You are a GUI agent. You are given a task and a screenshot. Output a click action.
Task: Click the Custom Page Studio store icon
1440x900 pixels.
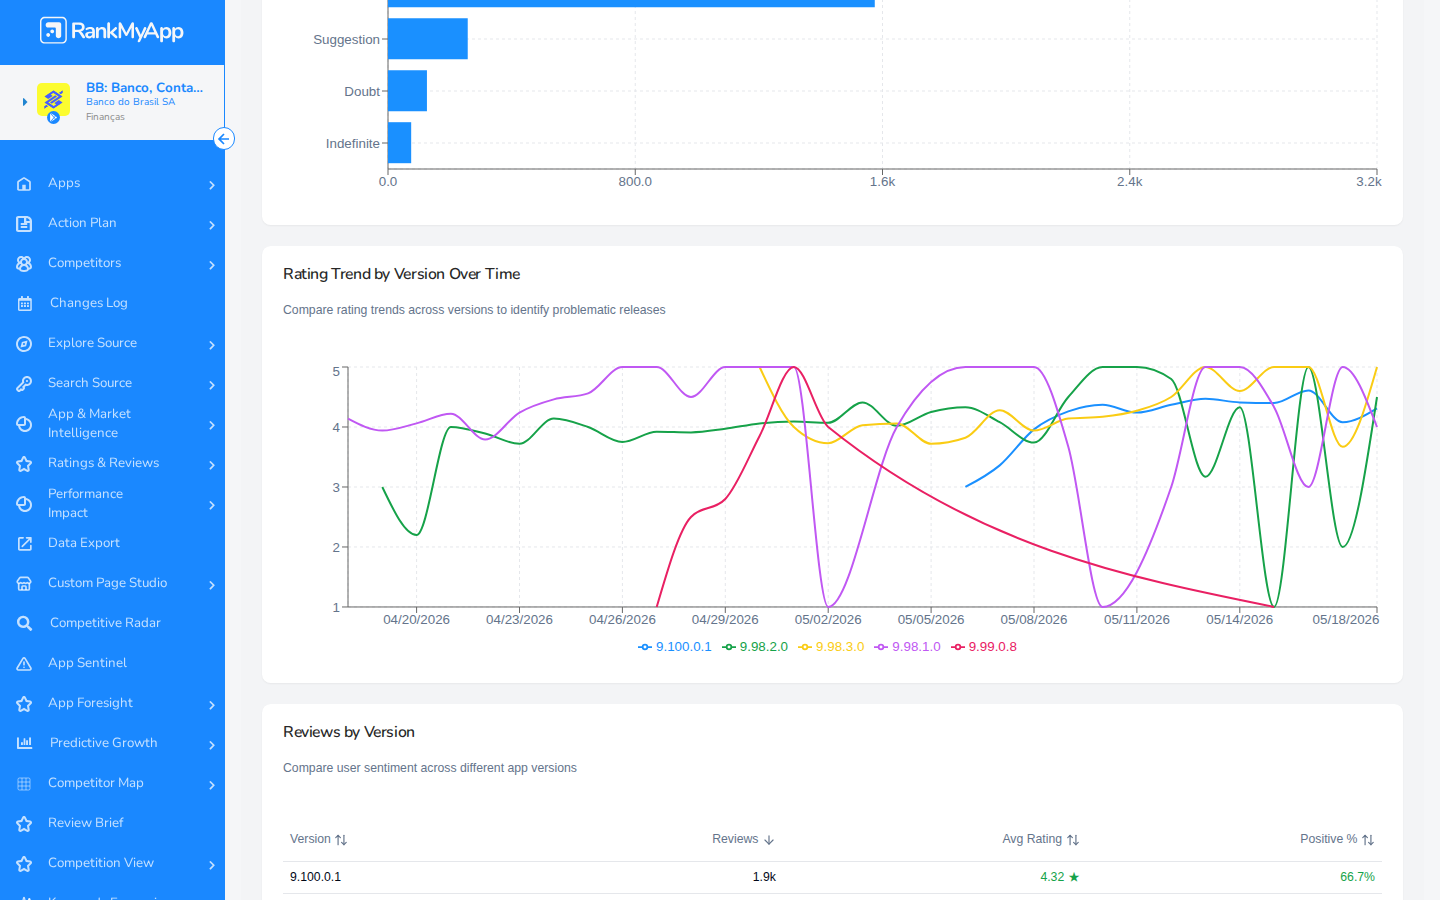25,584
